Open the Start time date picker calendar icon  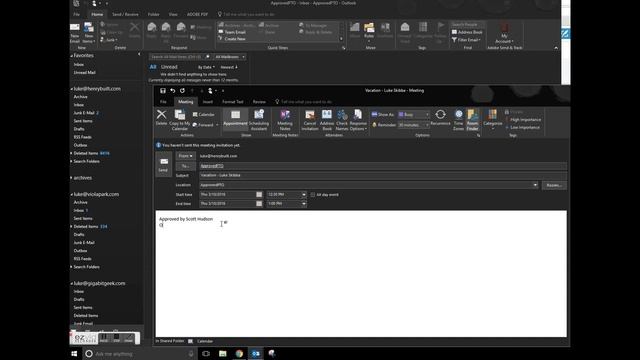pyautogui.click(x=259, y=195)
